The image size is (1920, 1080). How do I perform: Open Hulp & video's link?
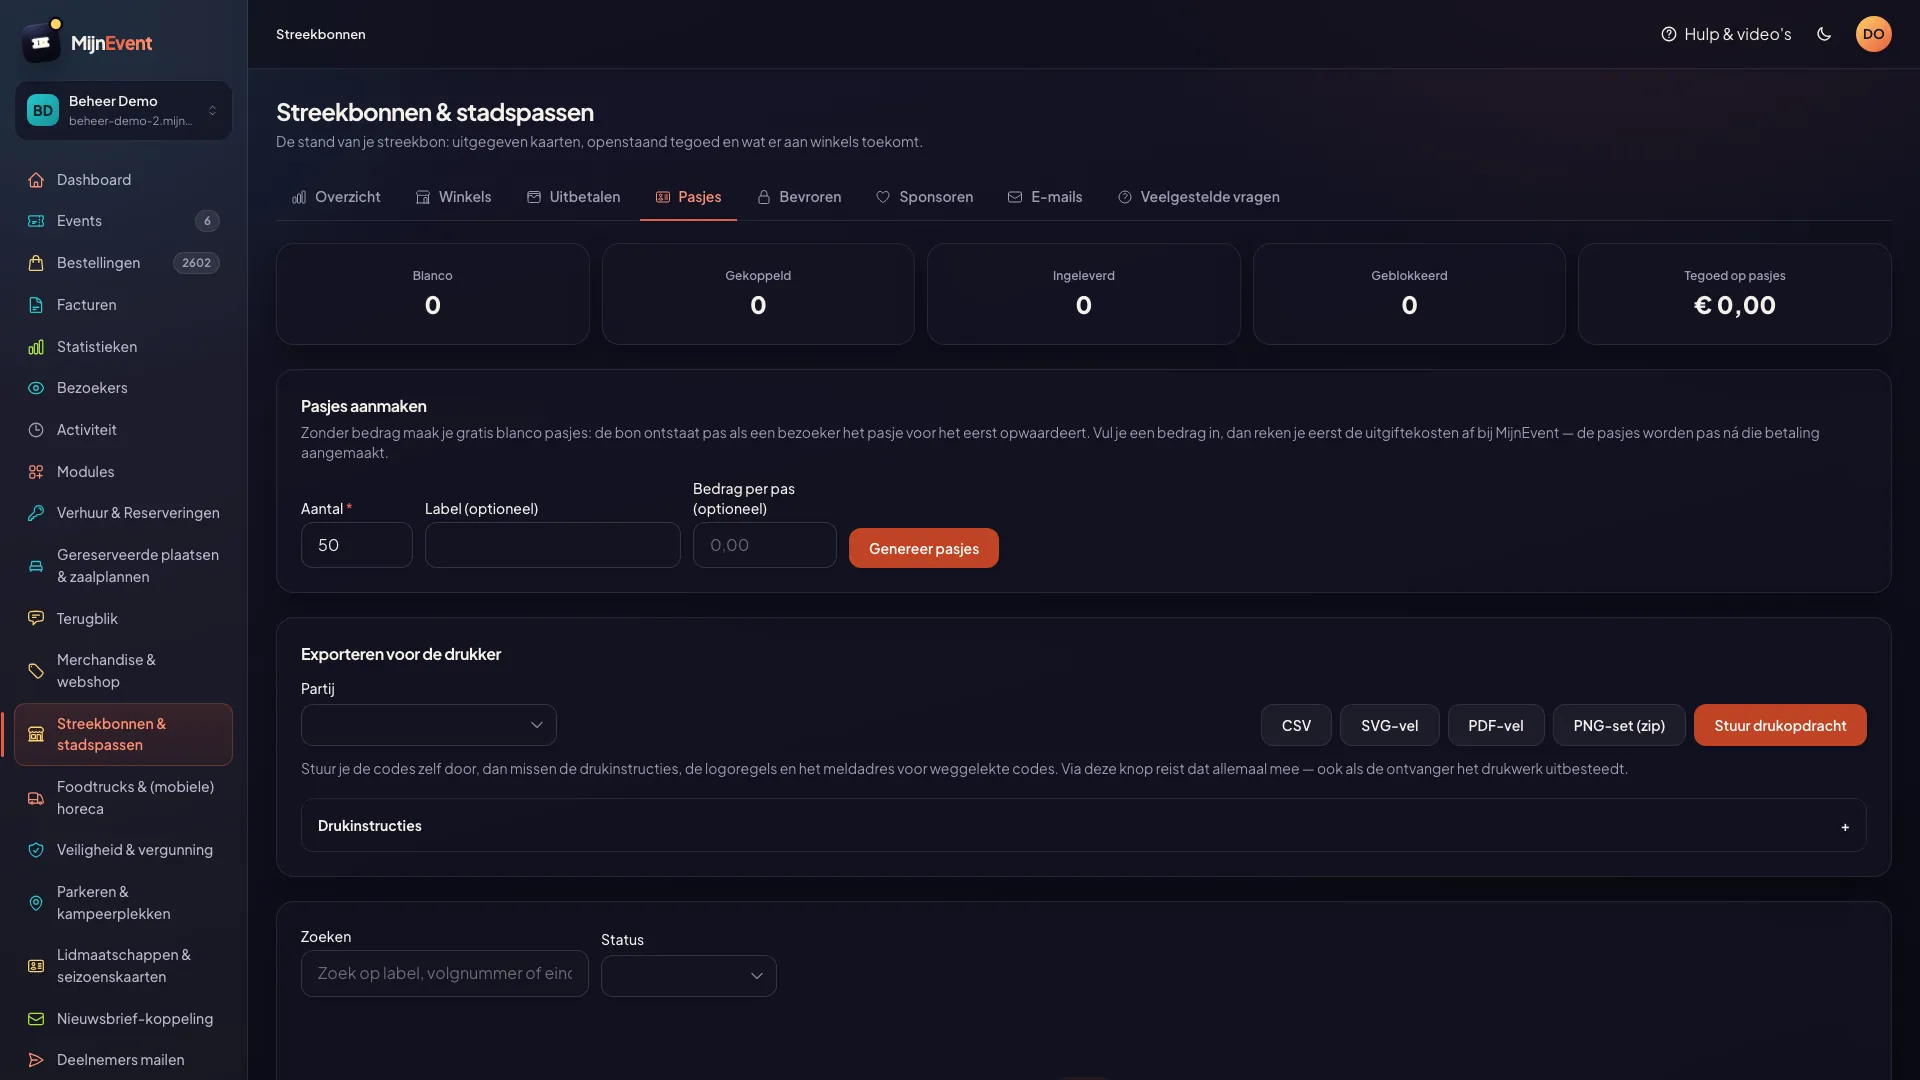(1726, 34)
